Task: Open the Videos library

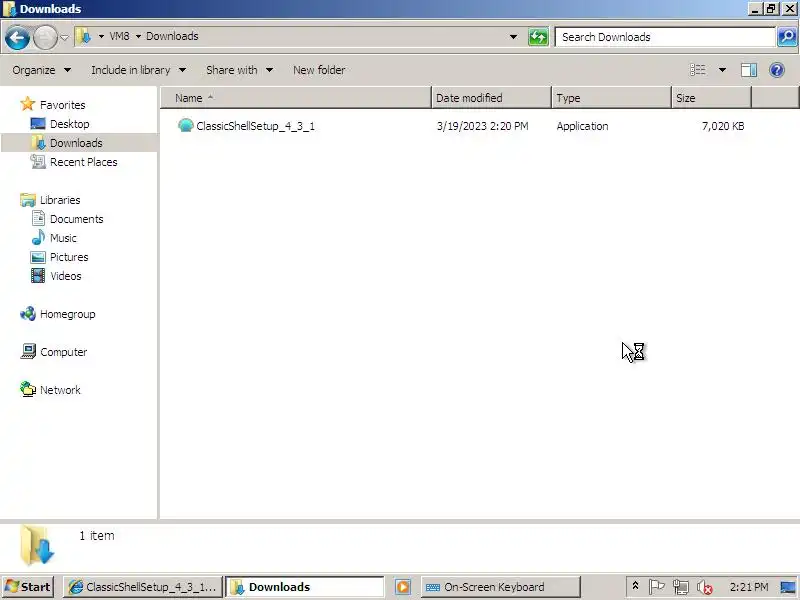Action: tap(65, 276)
